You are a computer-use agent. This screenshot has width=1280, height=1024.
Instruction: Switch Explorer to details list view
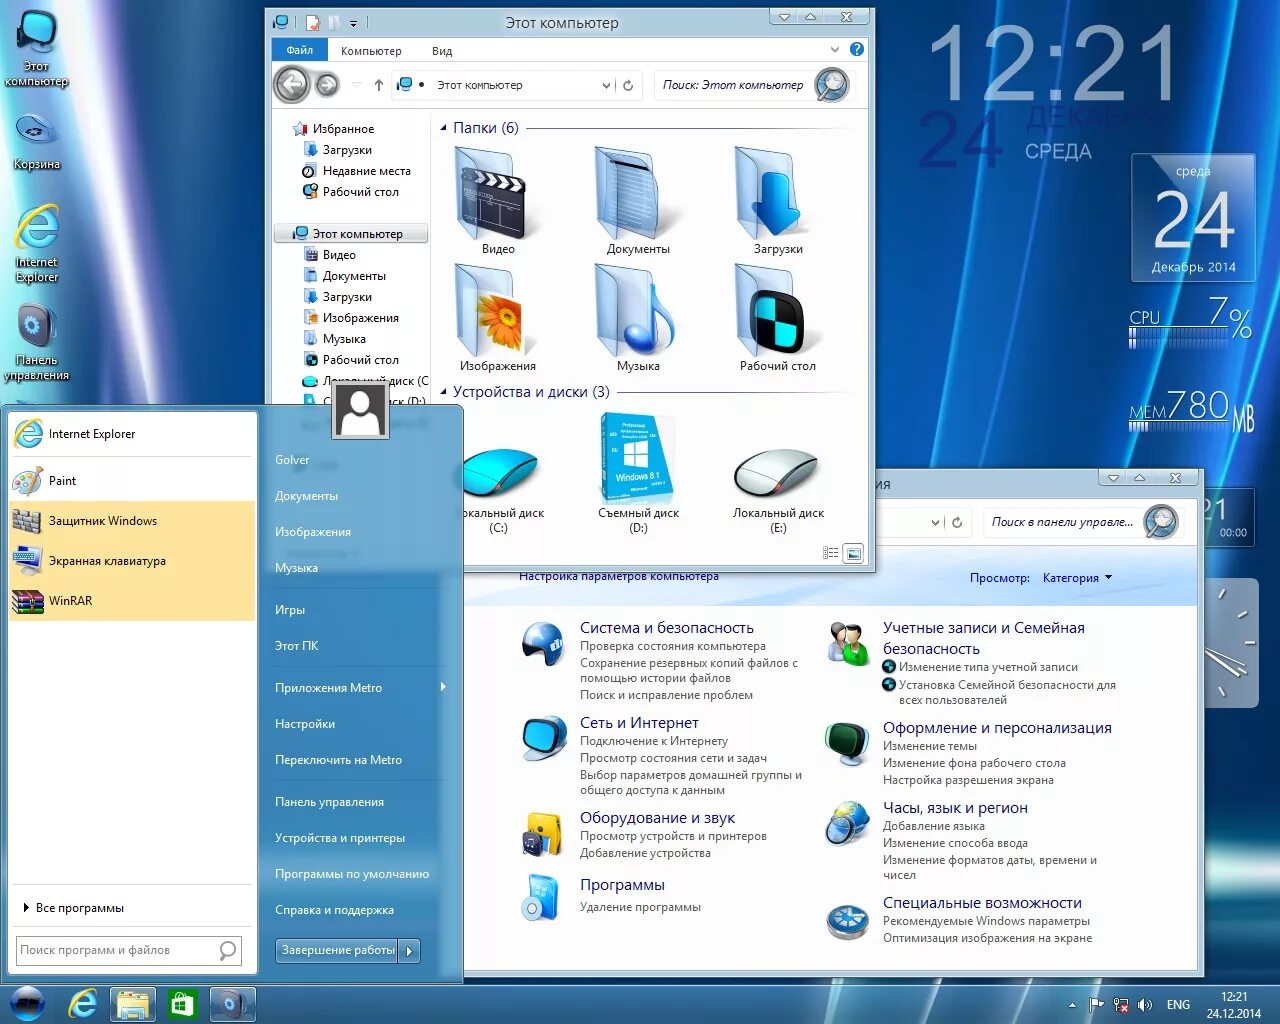tap(830, 553)
